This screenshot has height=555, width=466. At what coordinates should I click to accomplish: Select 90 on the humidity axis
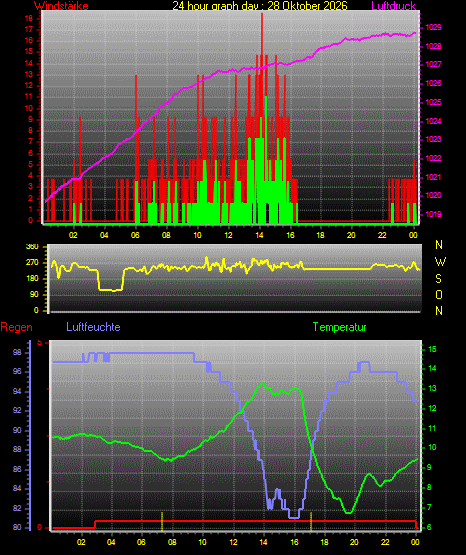pos(17,430)
